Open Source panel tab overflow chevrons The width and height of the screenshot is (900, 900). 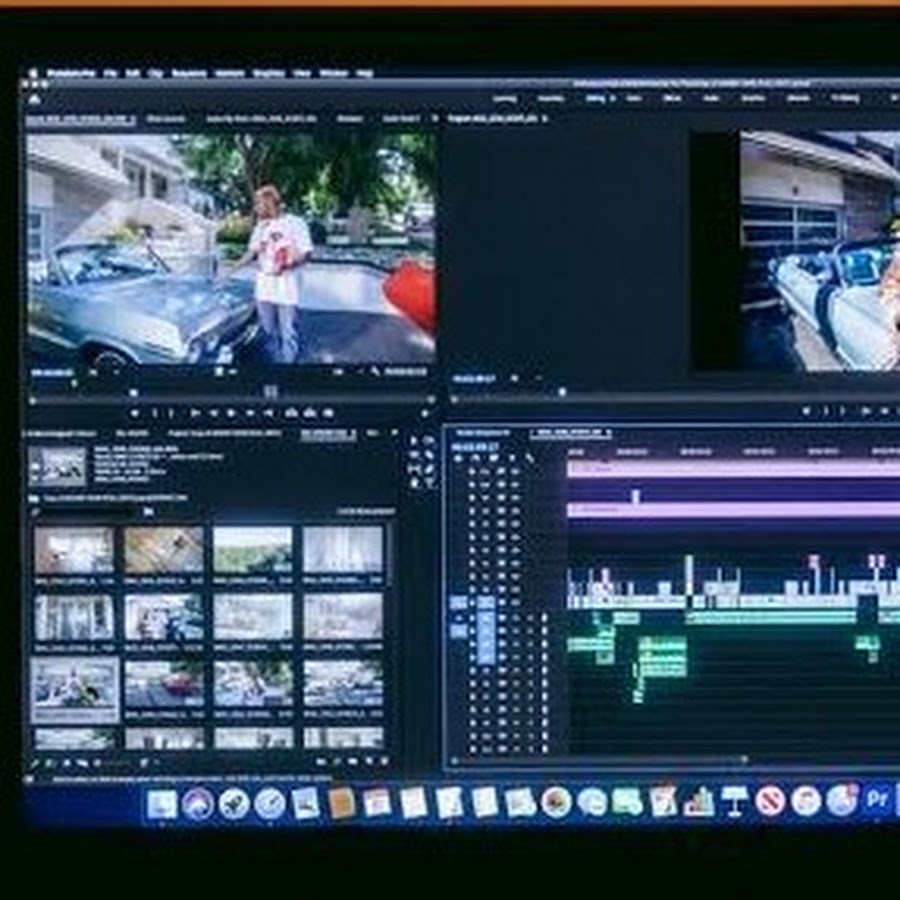pyautogui.click(x=435, y=118)
